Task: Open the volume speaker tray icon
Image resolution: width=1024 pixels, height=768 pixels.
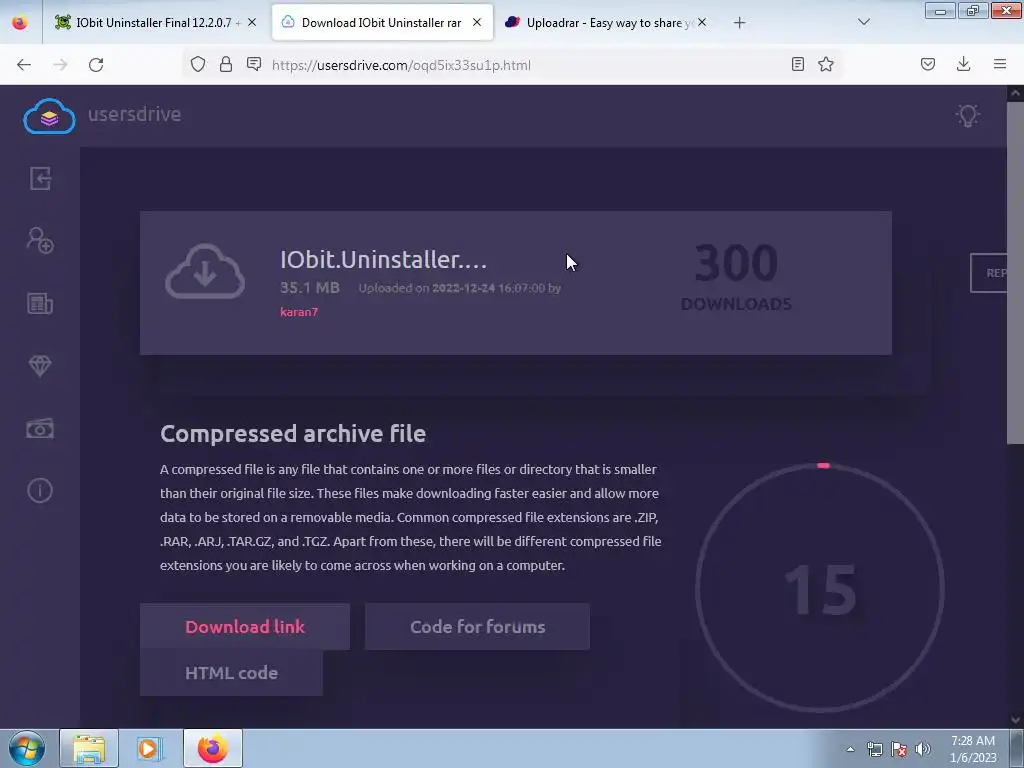Action: click(923, 749)
